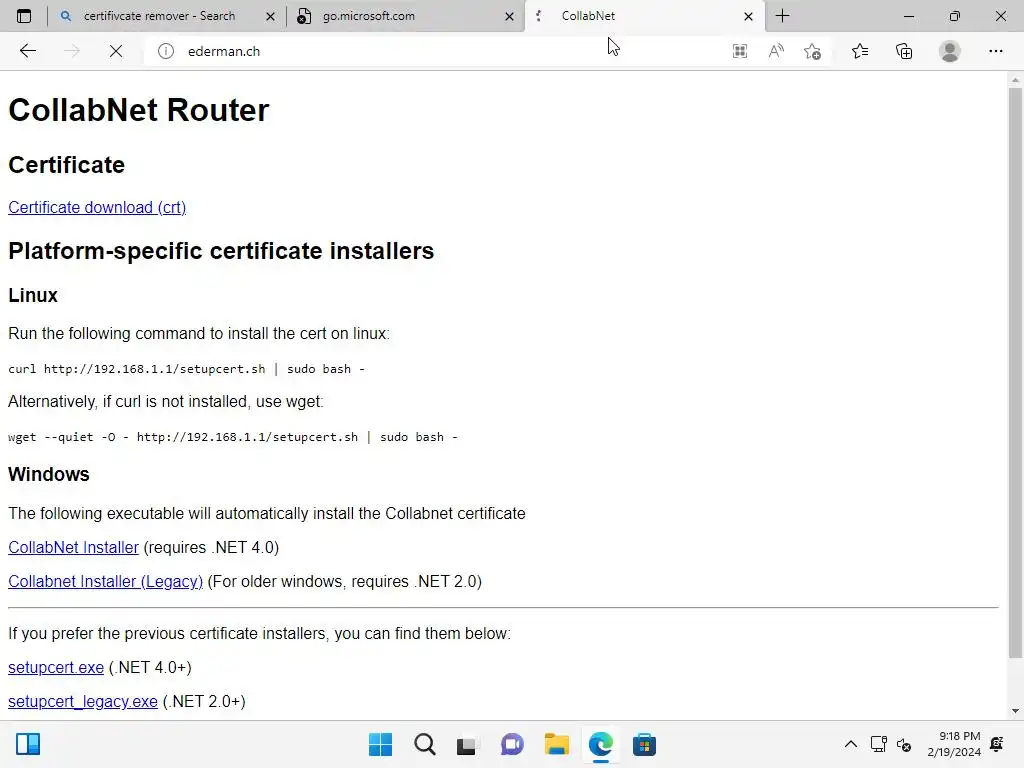The width and height of the screenshot is (1024, 768).
Task: Open the Windows Start menu
Action: [x=381, y=744]
